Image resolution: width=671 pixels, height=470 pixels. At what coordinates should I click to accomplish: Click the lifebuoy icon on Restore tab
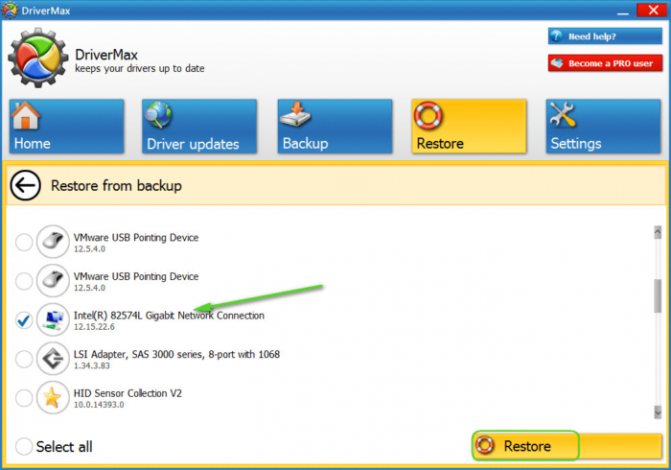[x=428, y=116]
